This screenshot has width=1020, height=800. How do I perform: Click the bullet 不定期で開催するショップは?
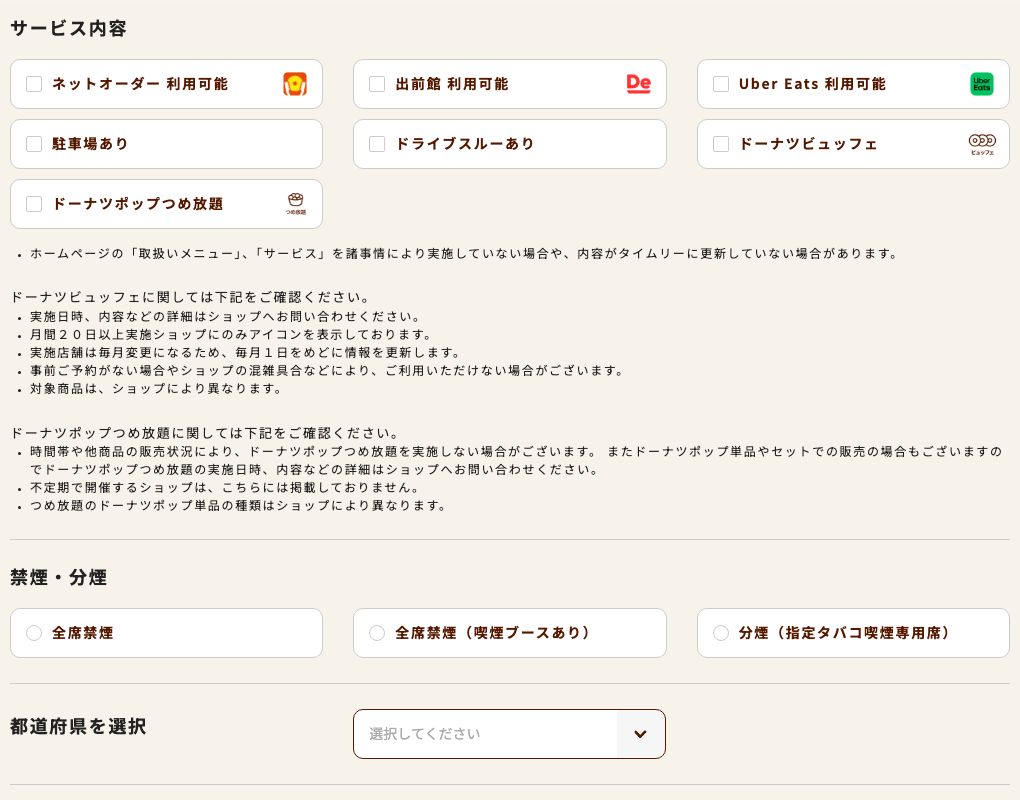pos(225,488)
